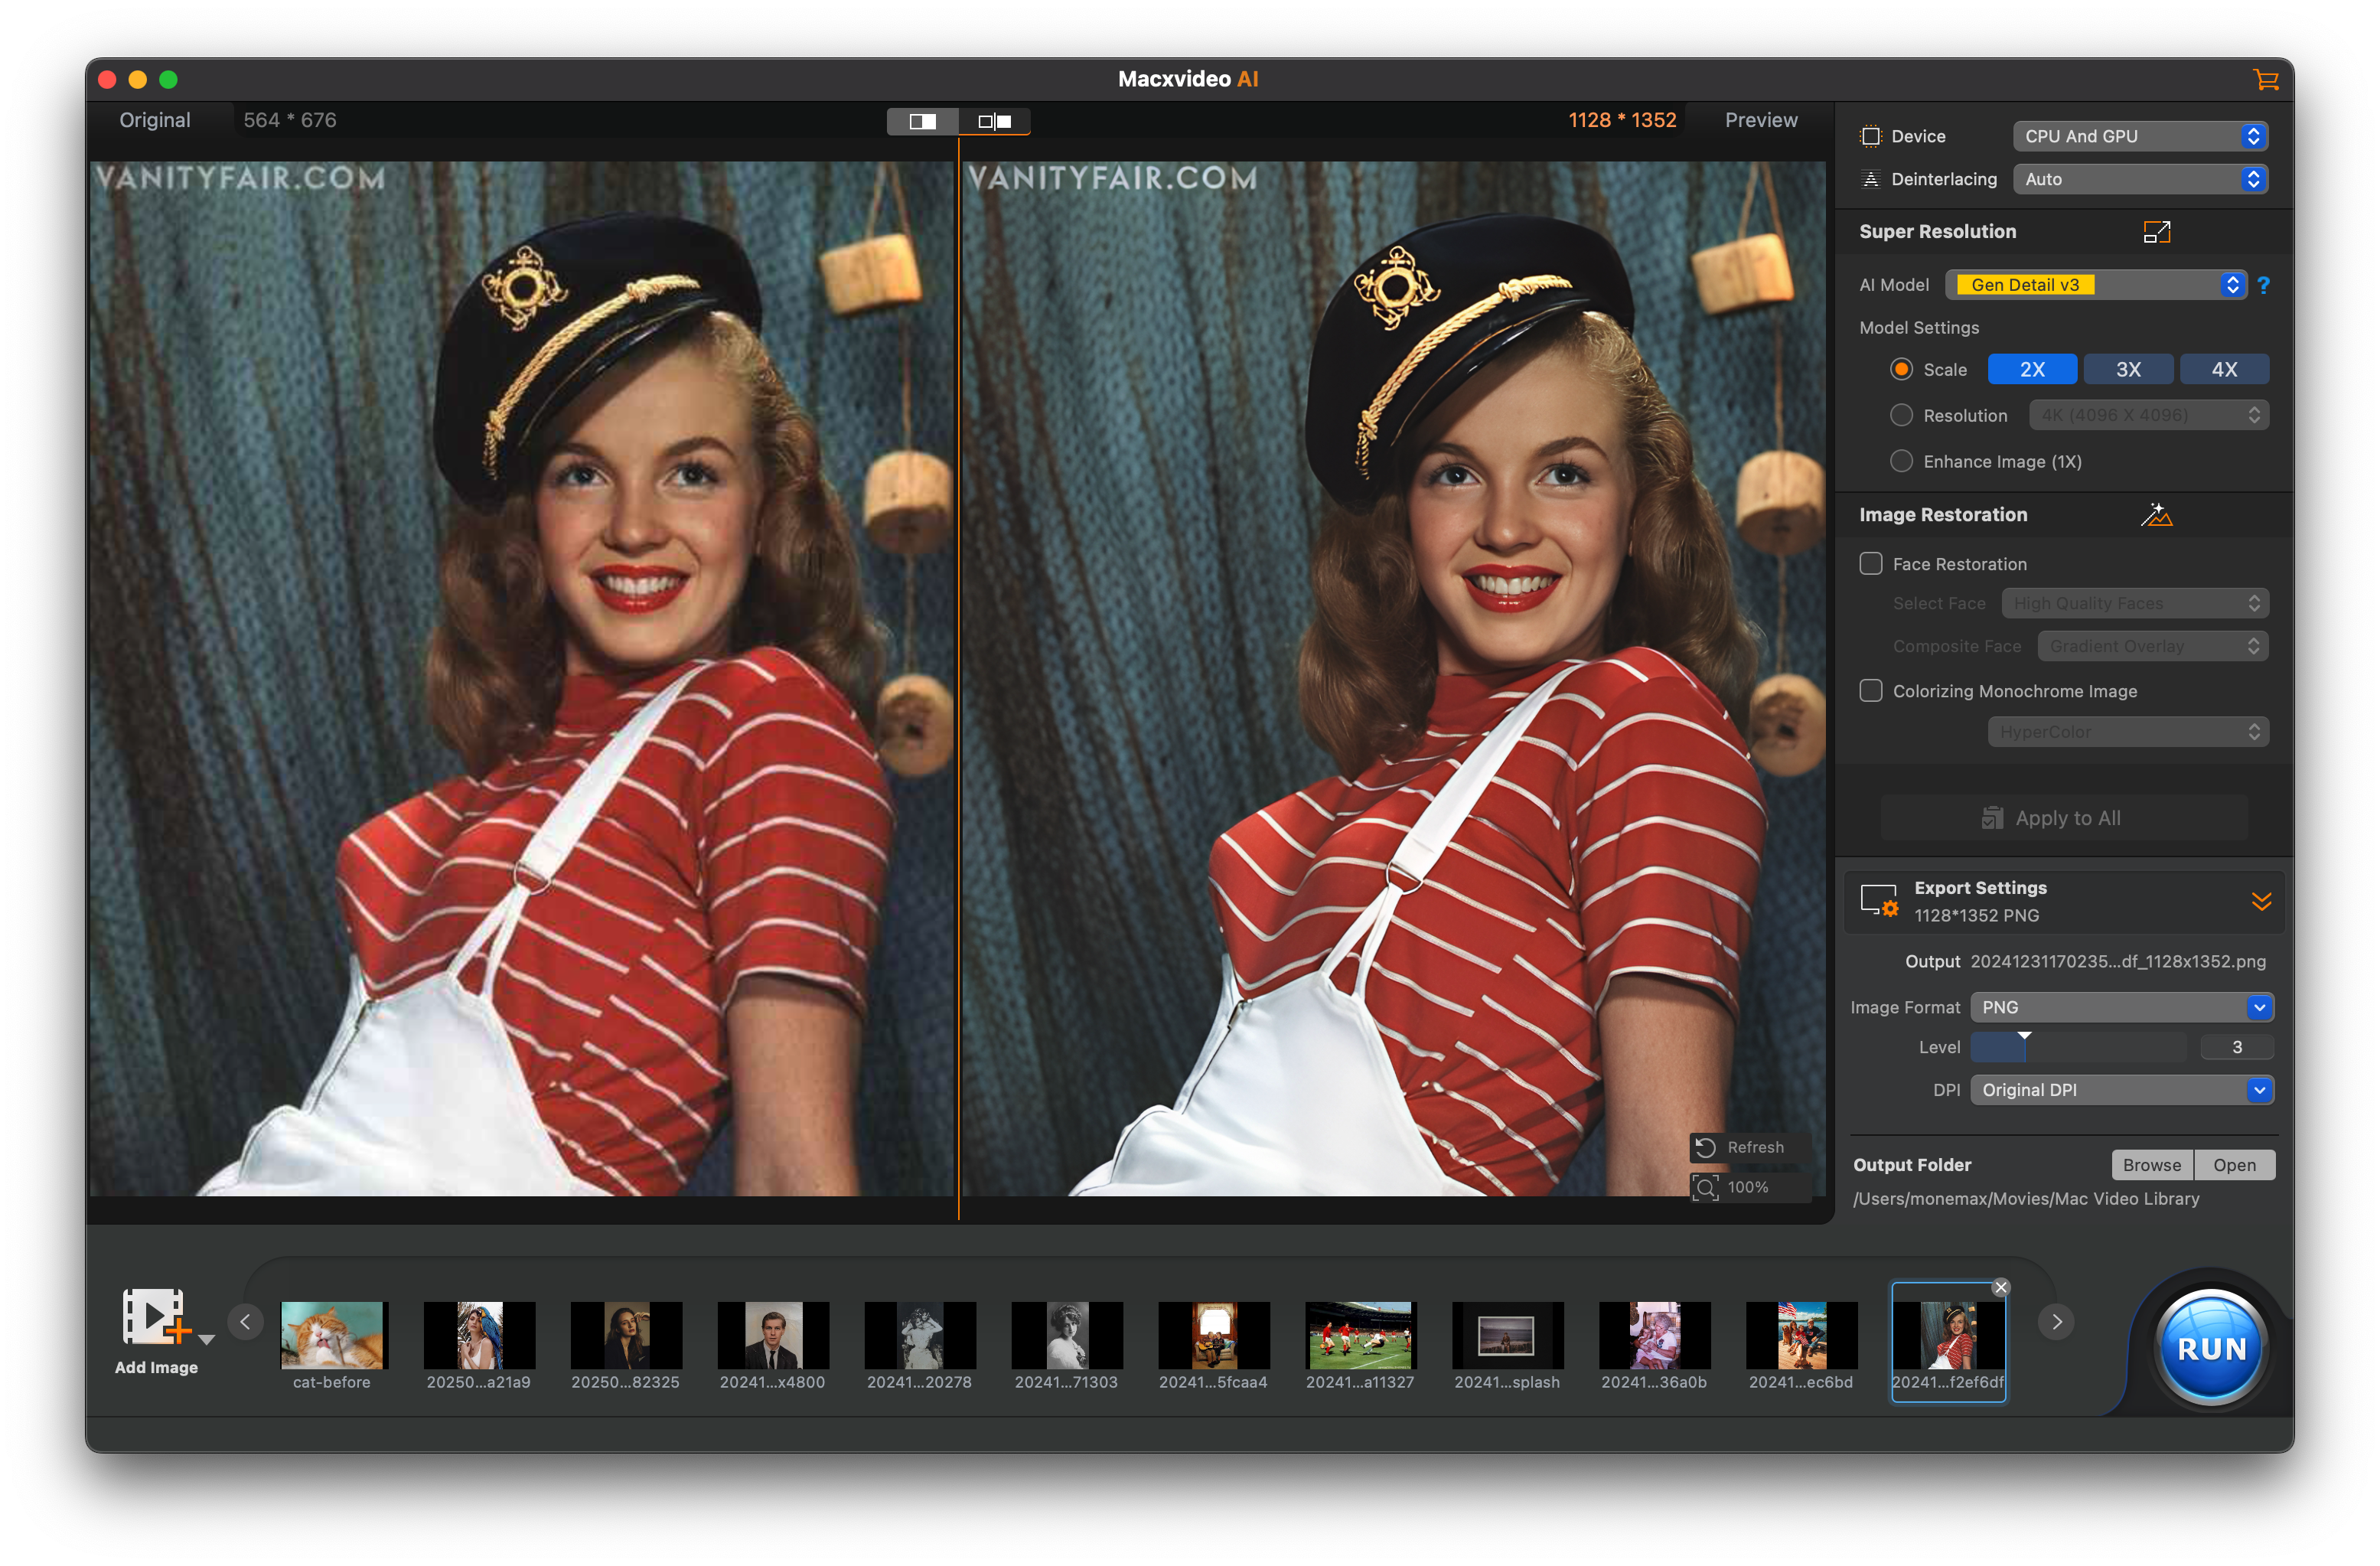Enable the Face Restoration checkbox

(x=1870, y=564)
